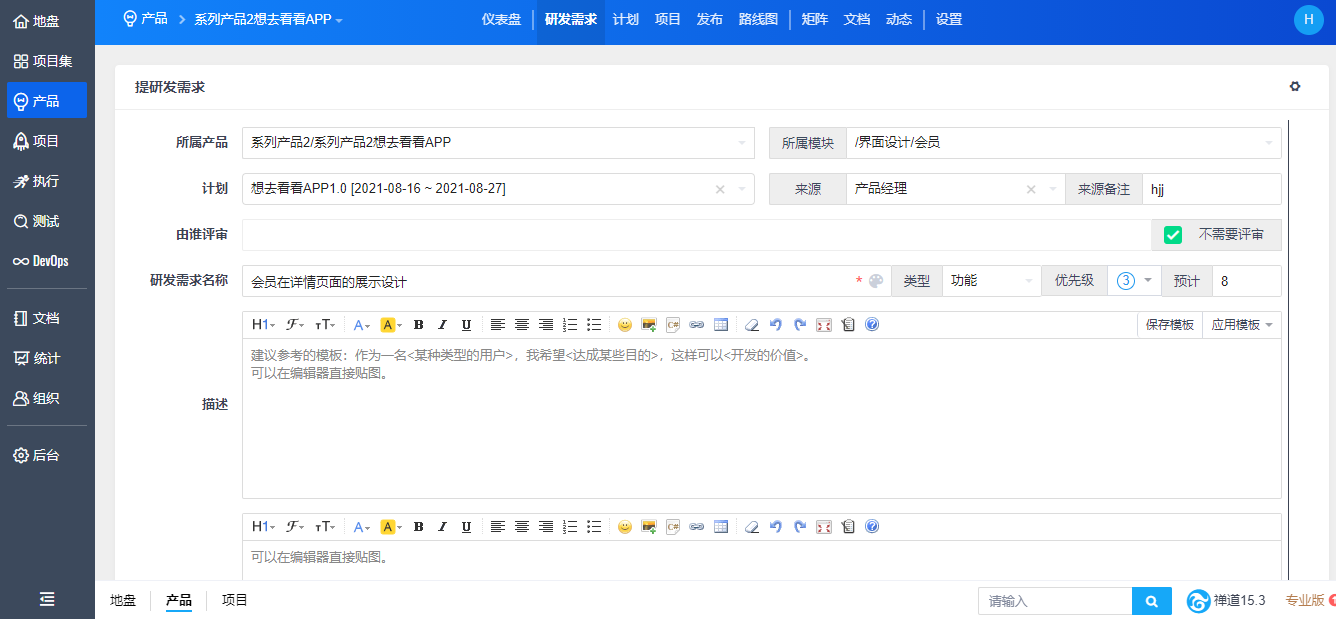
Task: Expand the 优先级 priority dropdown
Action: [x=1134, y=281]
